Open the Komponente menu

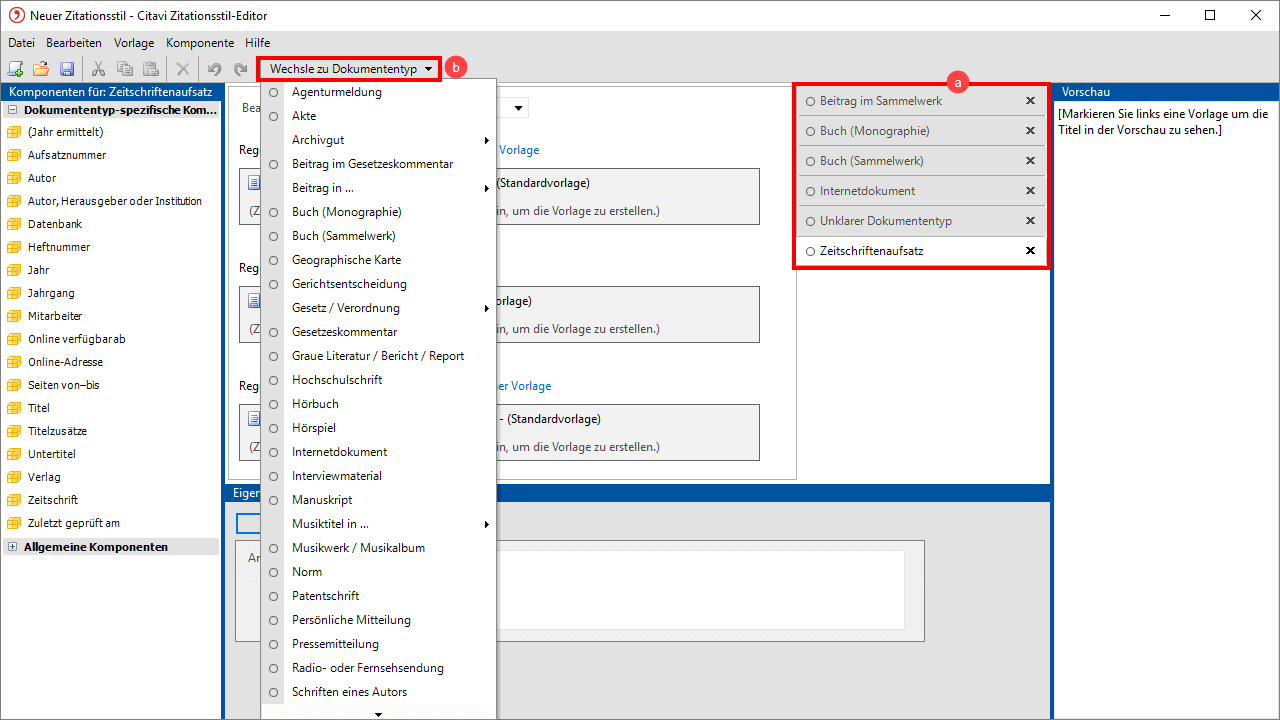pos(199,43)
